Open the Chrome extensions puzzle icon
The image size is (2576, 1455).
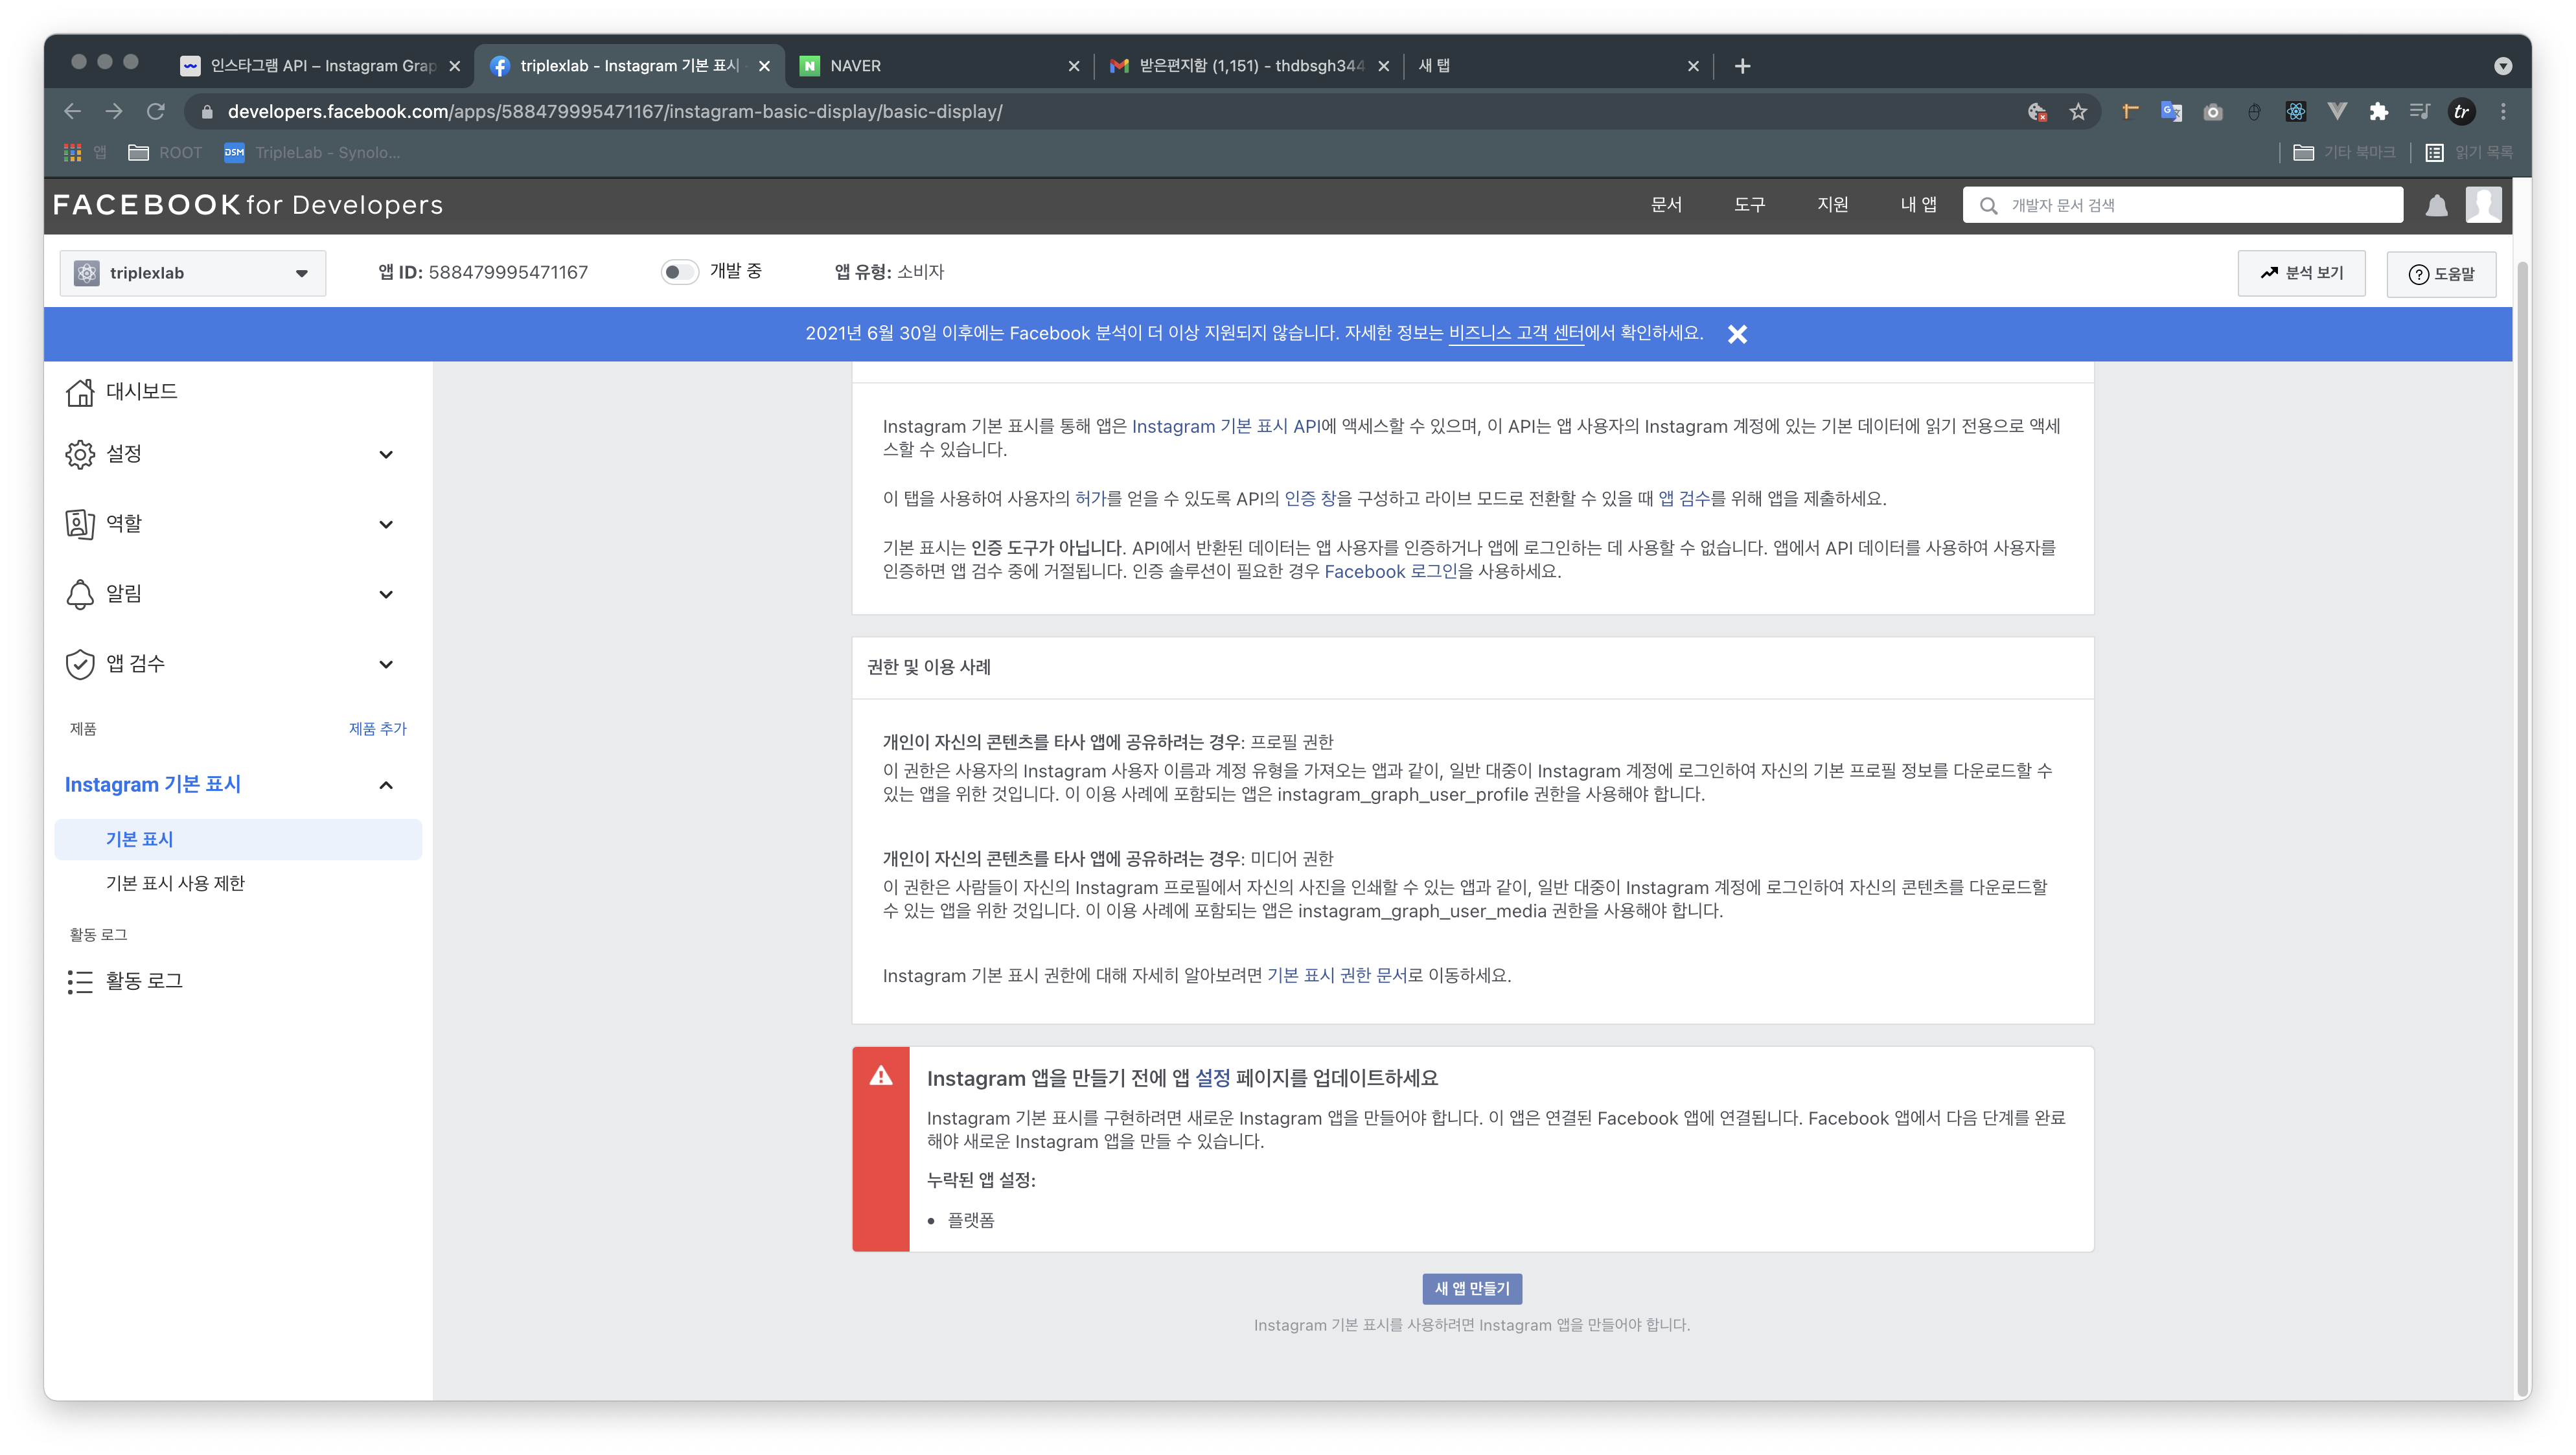[x=2378, y=111]
